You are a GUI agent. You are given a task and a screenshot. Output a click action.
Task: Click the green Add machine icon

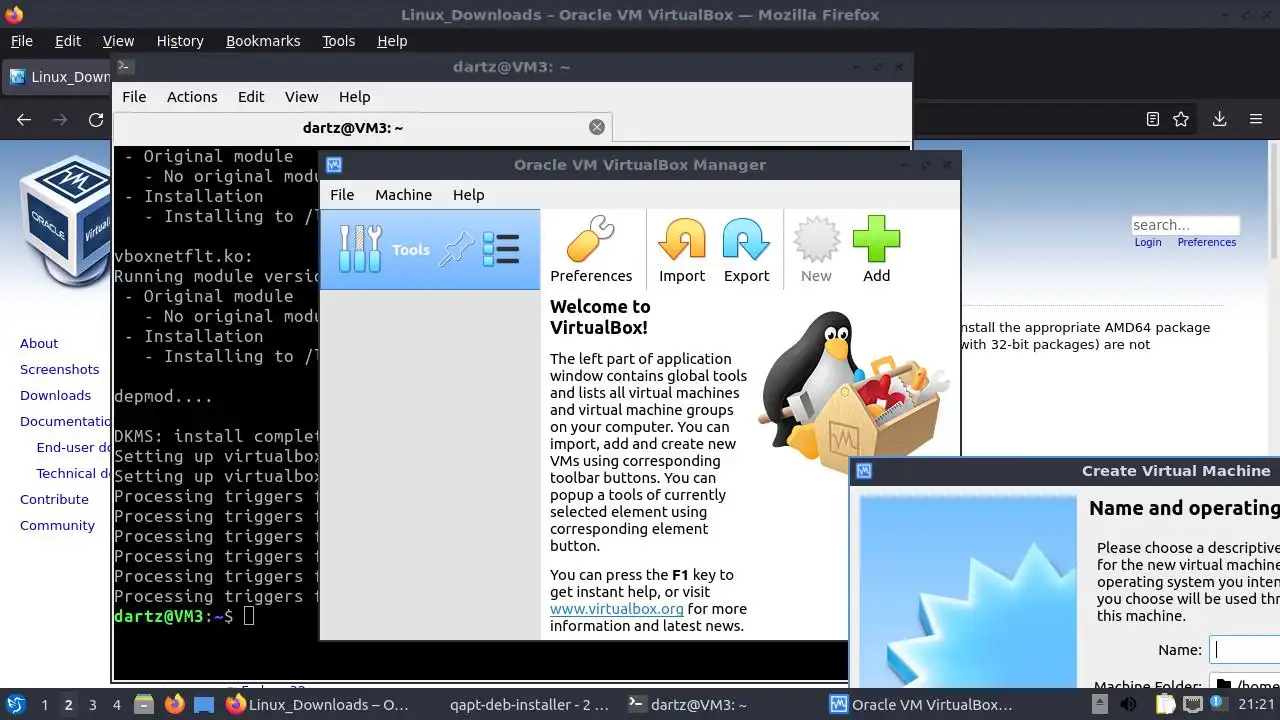coord(876,250)
